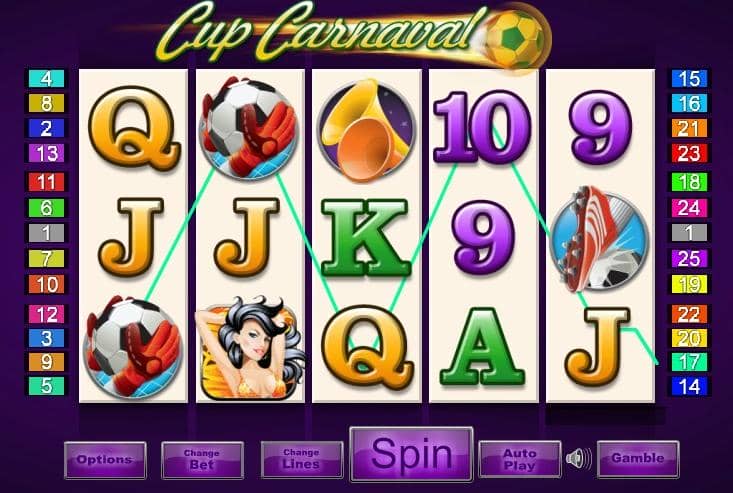Toggle payline 17 marker on the right
This screenshot has width=733, height=493.
click(690, 362)
